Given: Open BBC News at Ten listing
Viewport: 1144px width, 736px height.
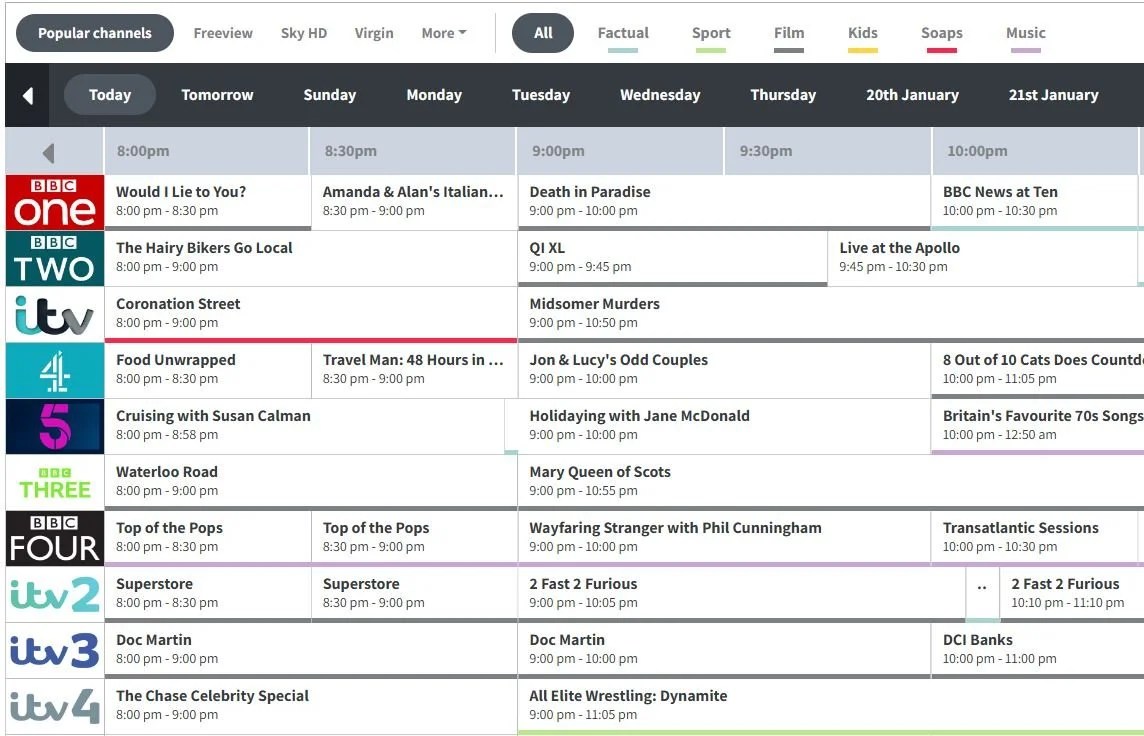Looking at the screenshot, I should 1035,201.
